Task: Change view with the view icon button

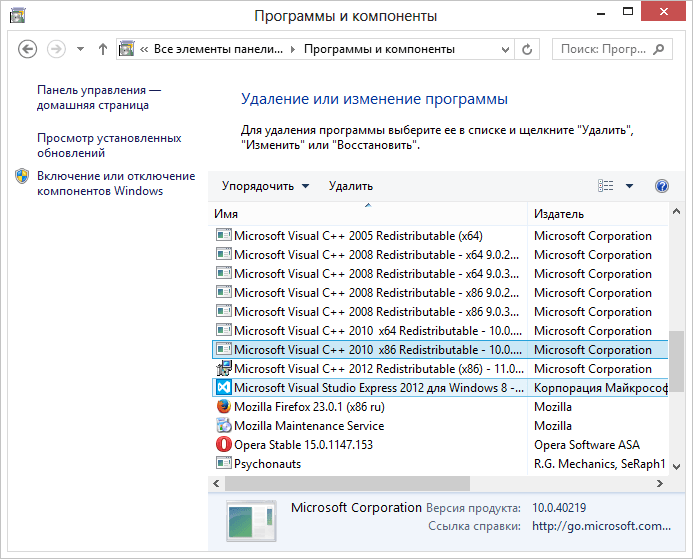Action: pyautogui.click(x=605, y=186)
